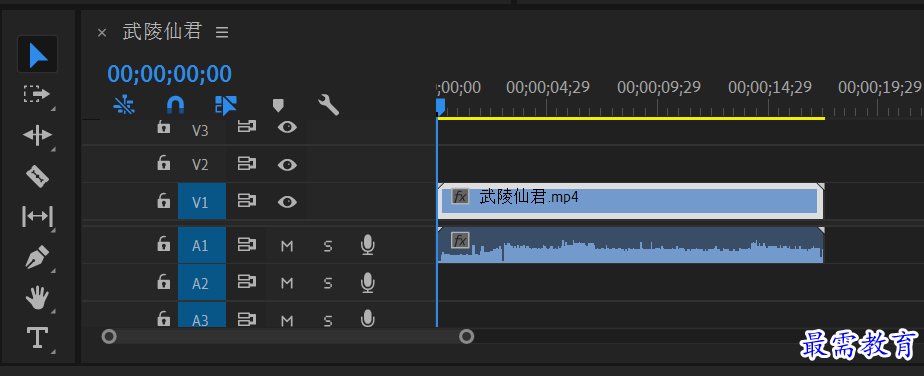Select the Ripple Edit tool

(x=37, y=135)
